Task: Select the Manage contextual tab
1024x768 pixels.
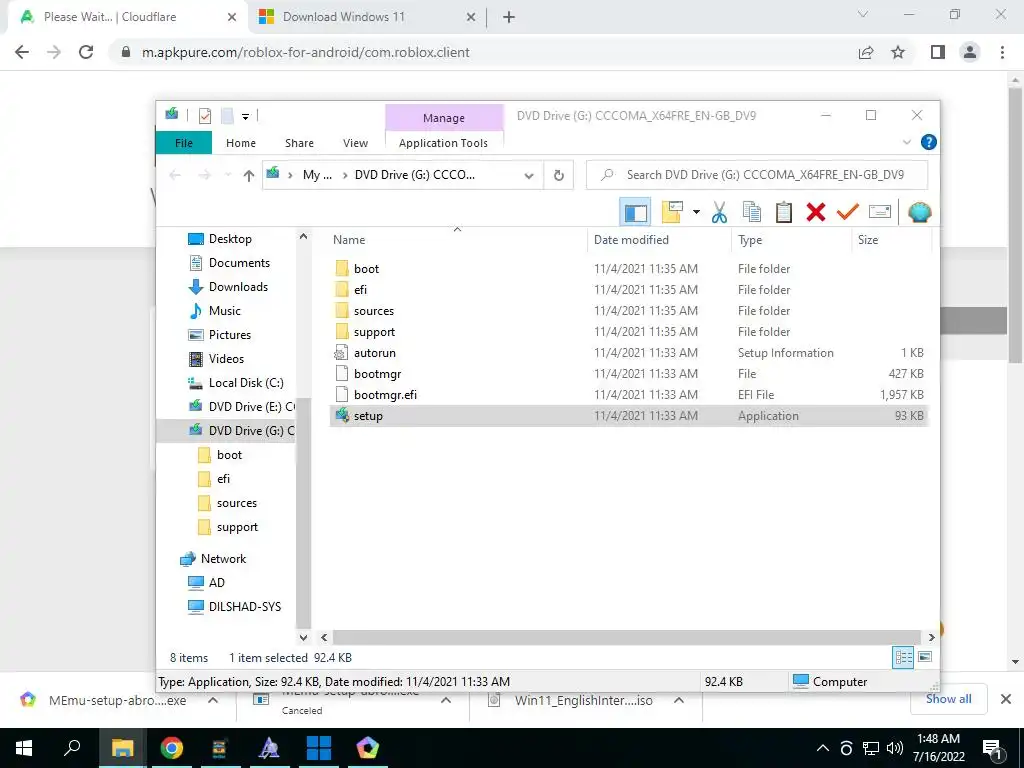Action: click(x=444, y=118)
